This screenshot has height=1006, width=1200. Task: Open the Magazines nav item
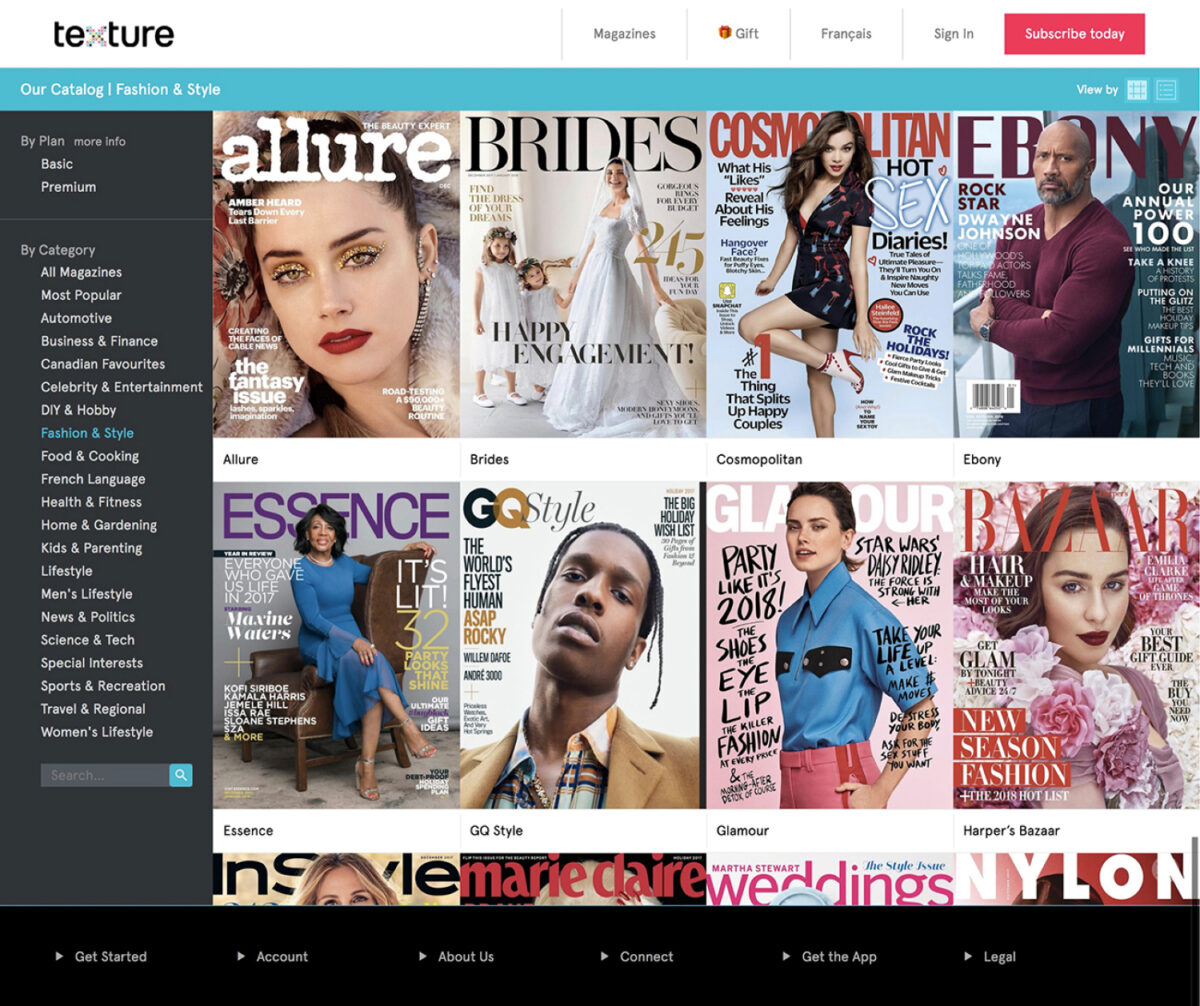[625, 34]
